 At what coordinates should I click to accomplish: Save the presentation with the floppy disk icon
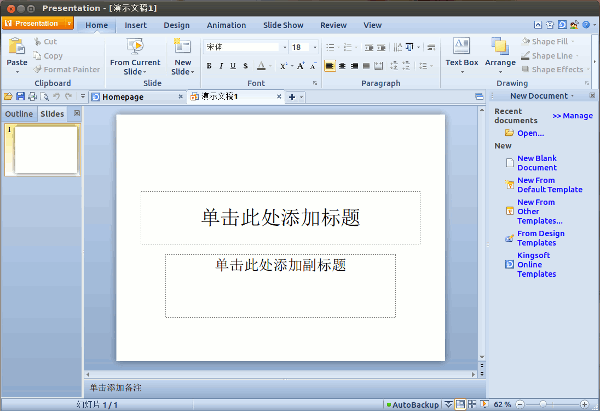(20, 97)
